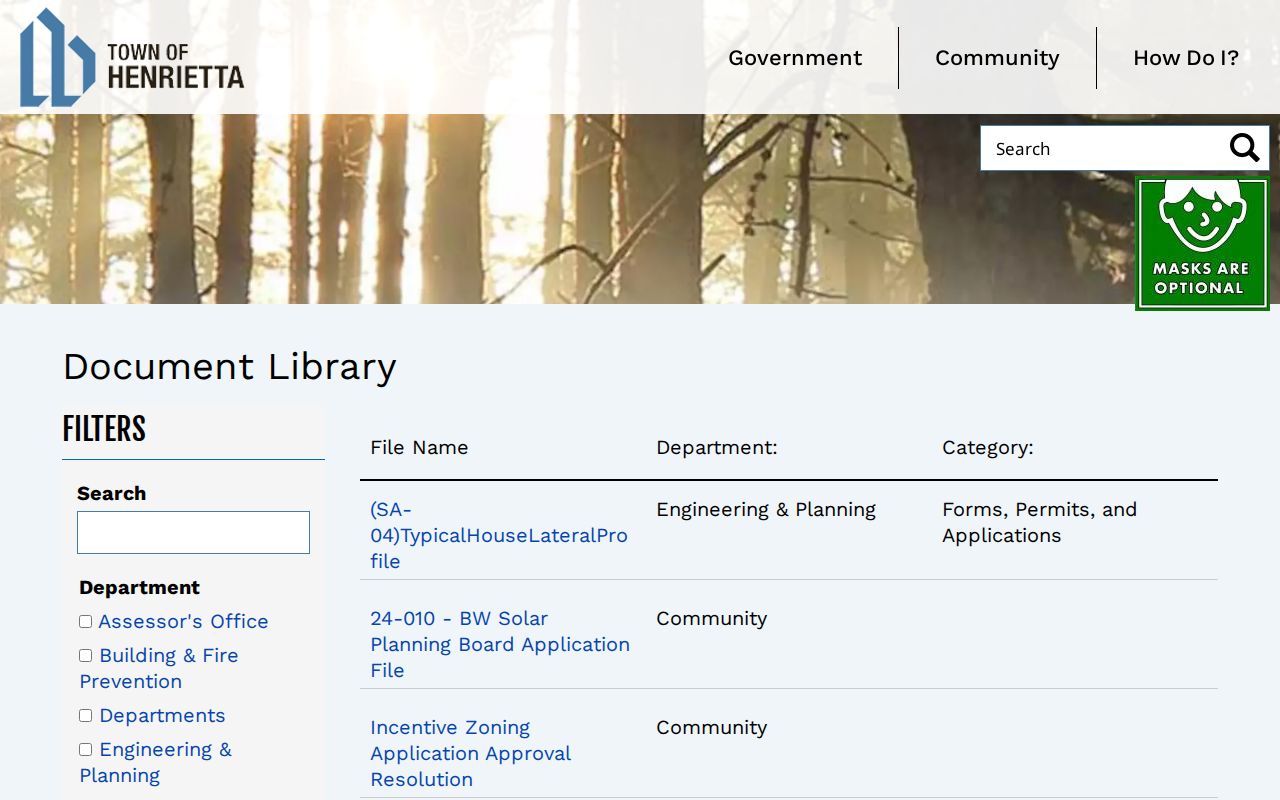Screen dimensions: 1280x800
Task: Click the Document Library heading
Action: click(x=230, y=367)
